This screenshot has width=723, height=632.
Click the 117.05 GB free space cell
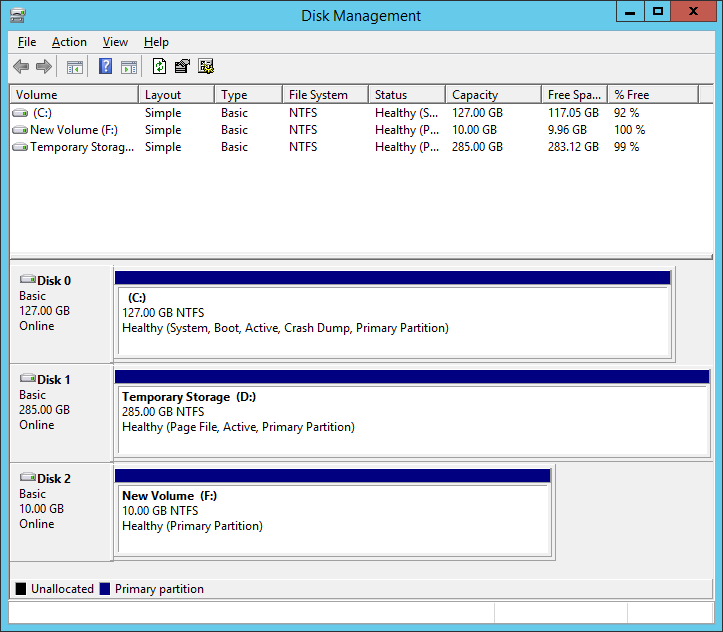(x=573, y=113)
